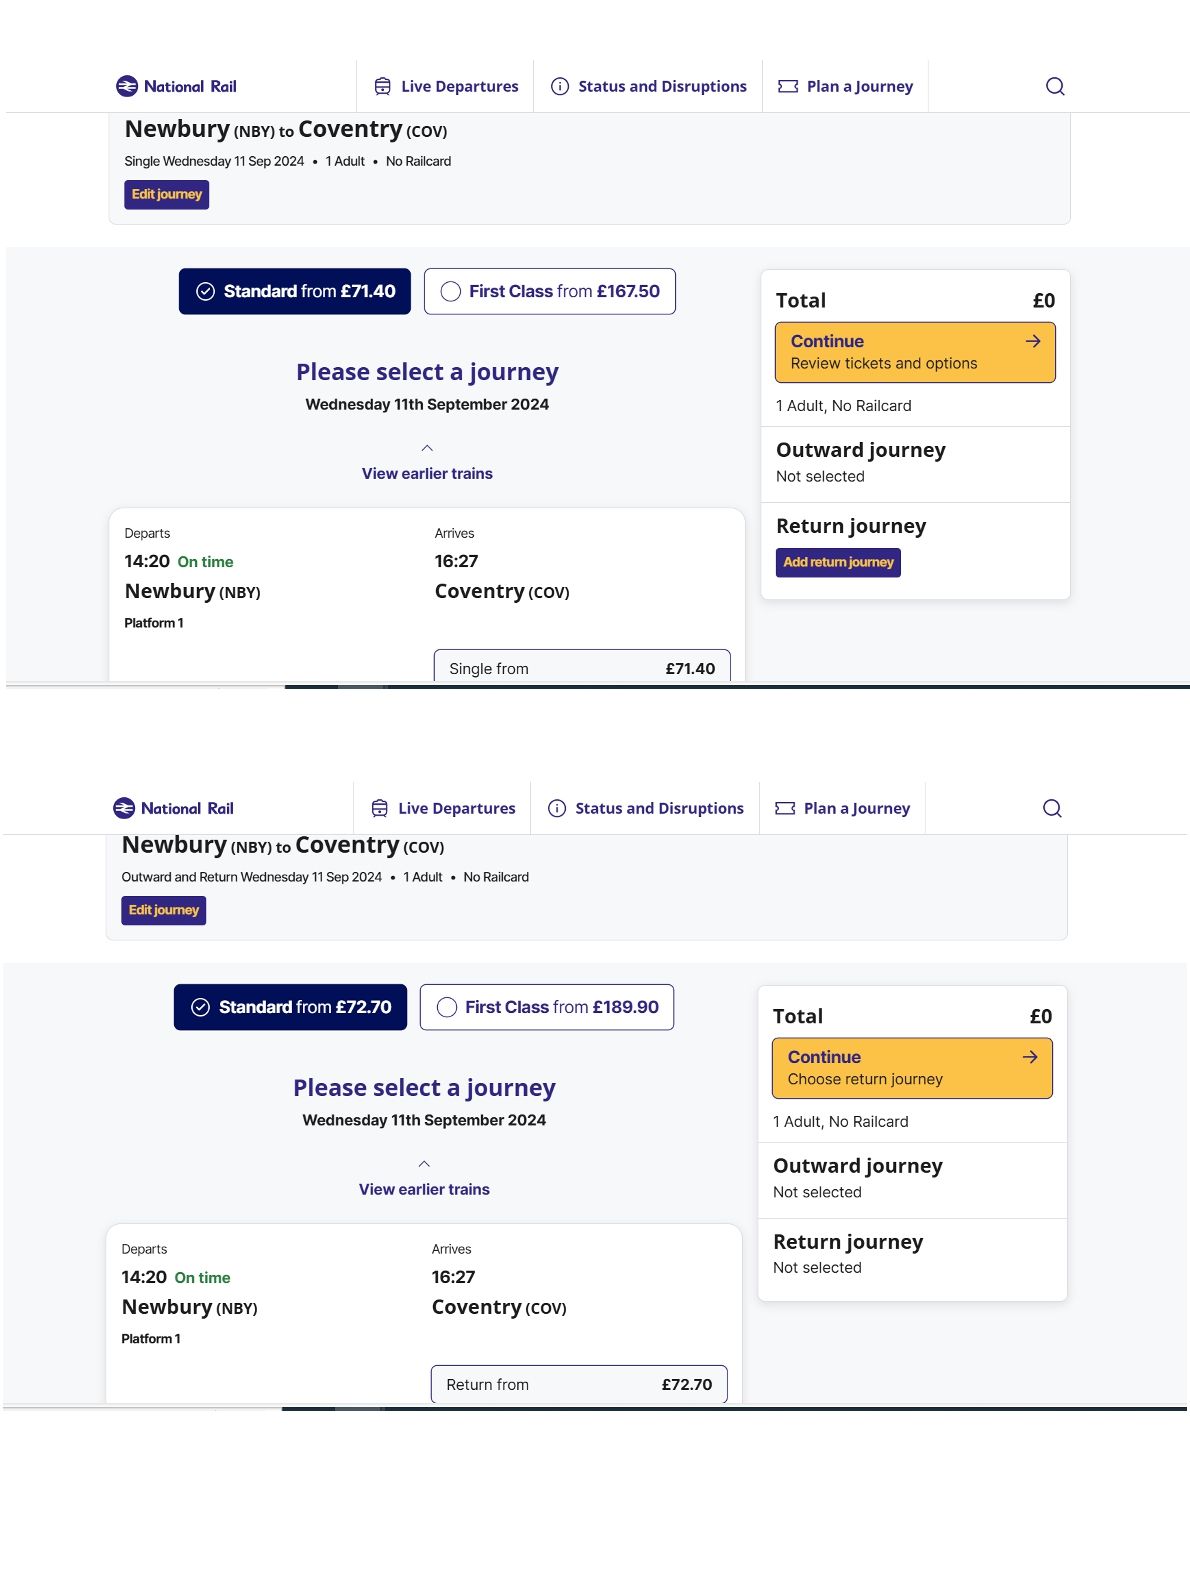Choose Single from £71.40 fare

(581, 667)
